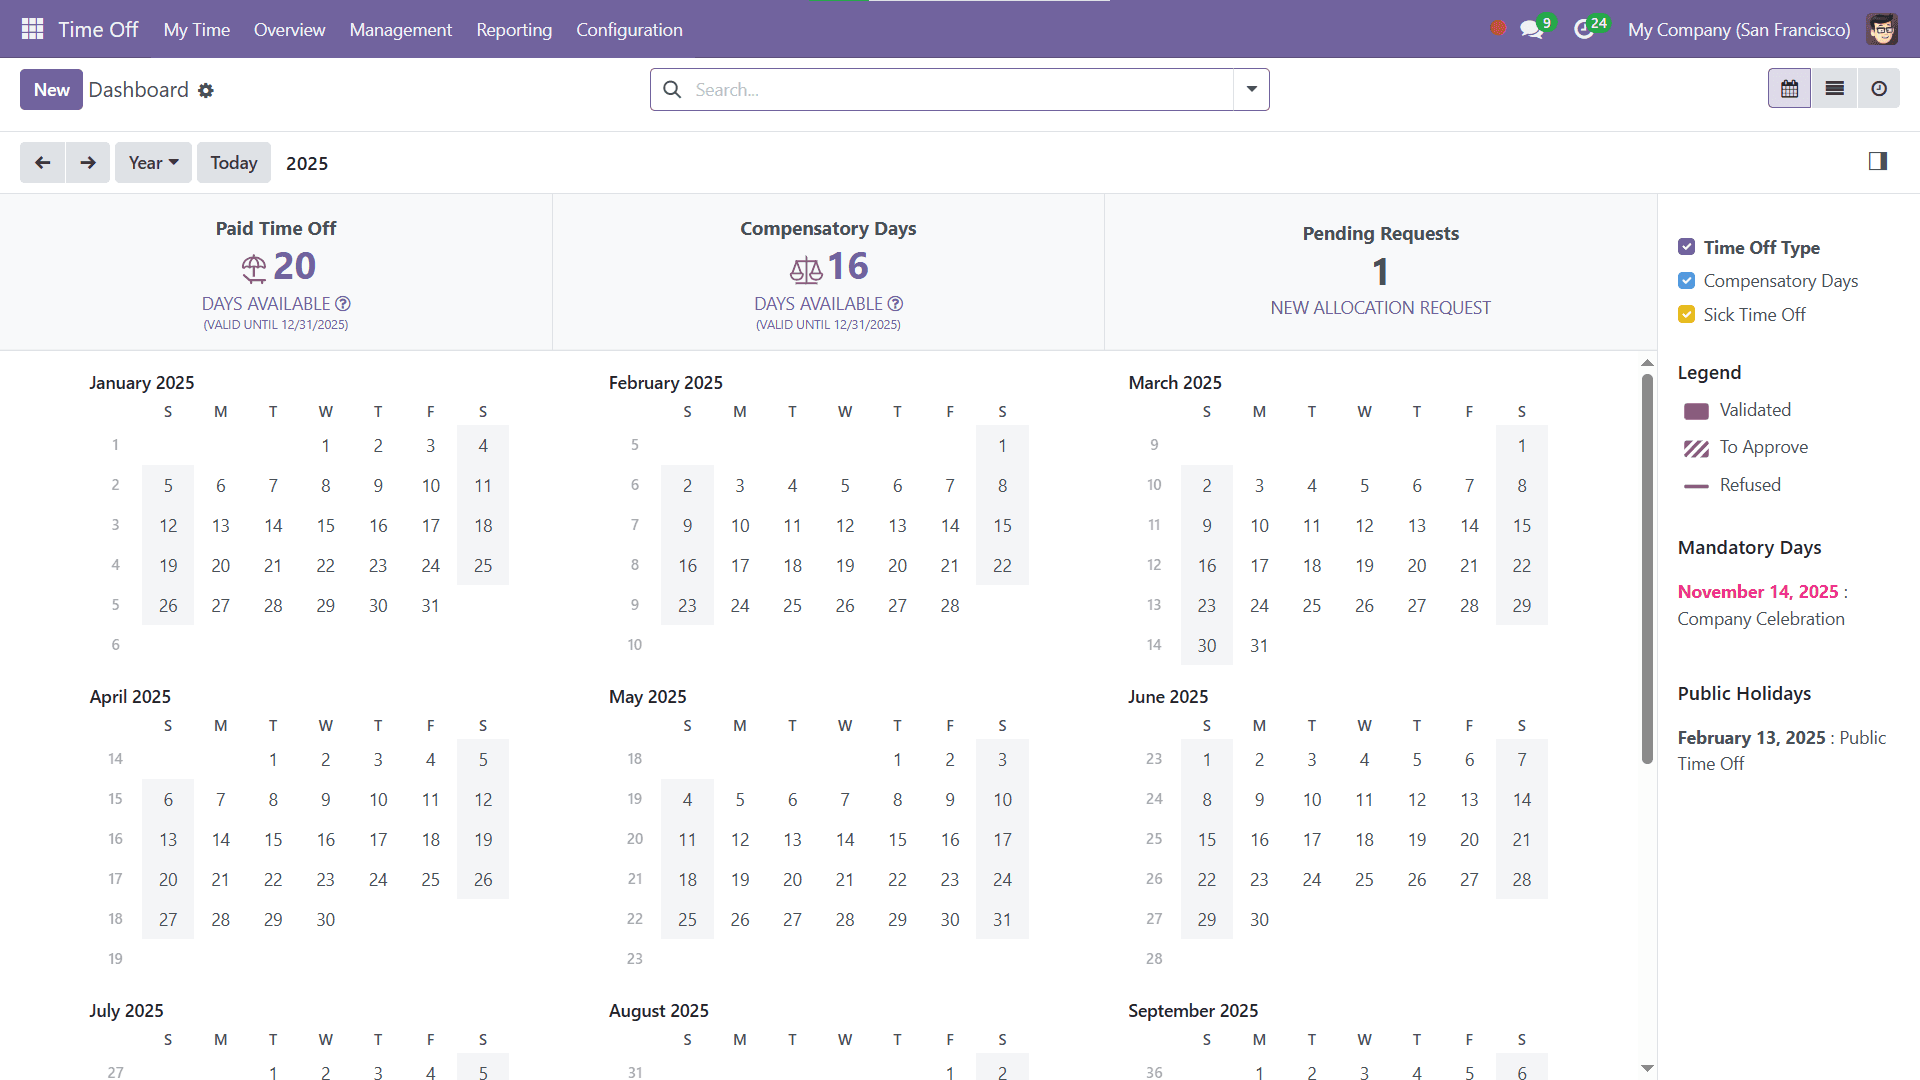Open the Dashboard settings gear

pos(207,90)
